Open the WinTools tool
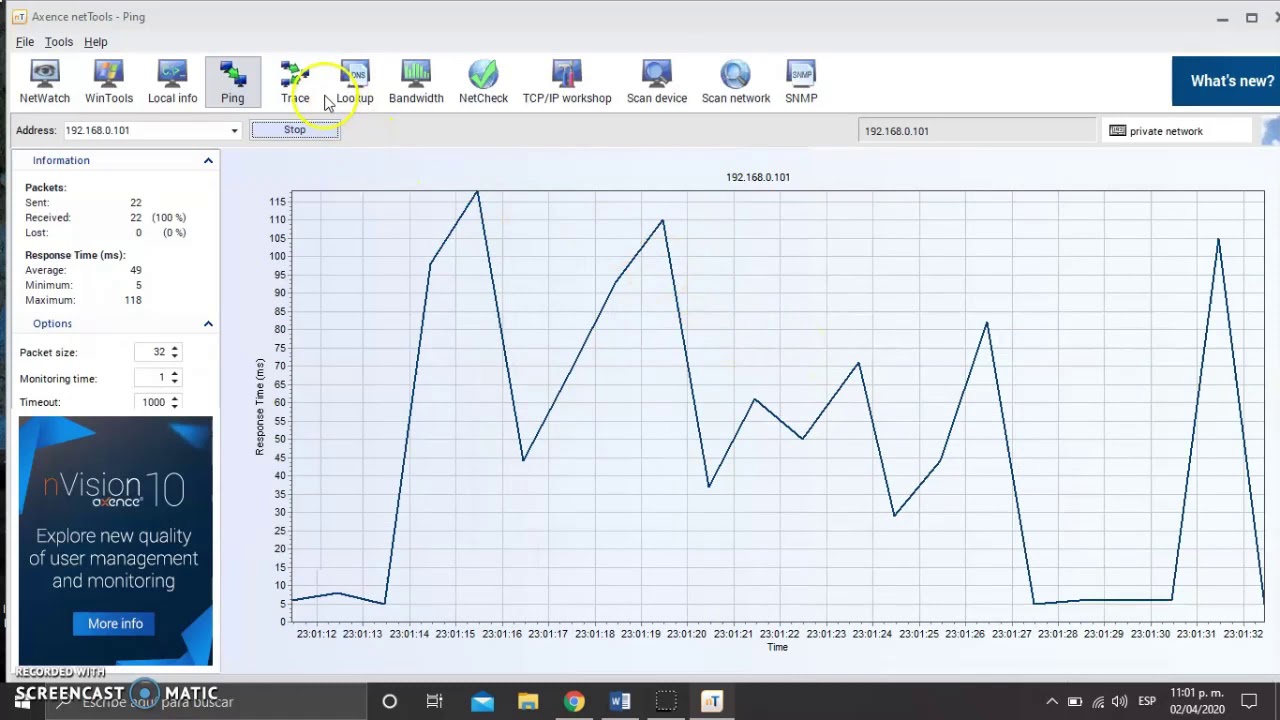The width and height of the screenshot is (1280, 720). click(108, 82)
